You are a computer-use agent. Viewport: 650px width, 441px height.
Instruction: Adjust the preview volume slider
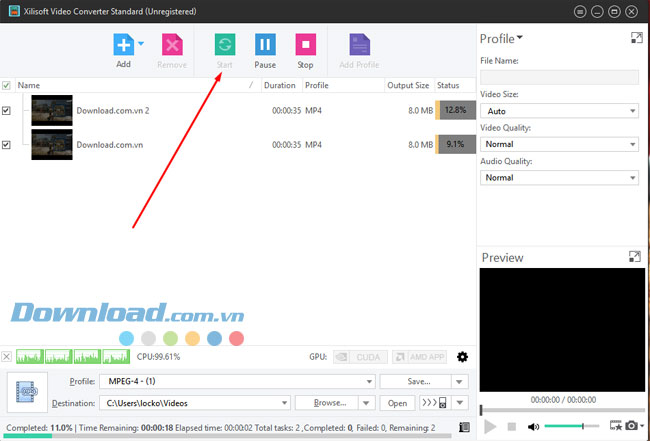(x=572, y=426)
